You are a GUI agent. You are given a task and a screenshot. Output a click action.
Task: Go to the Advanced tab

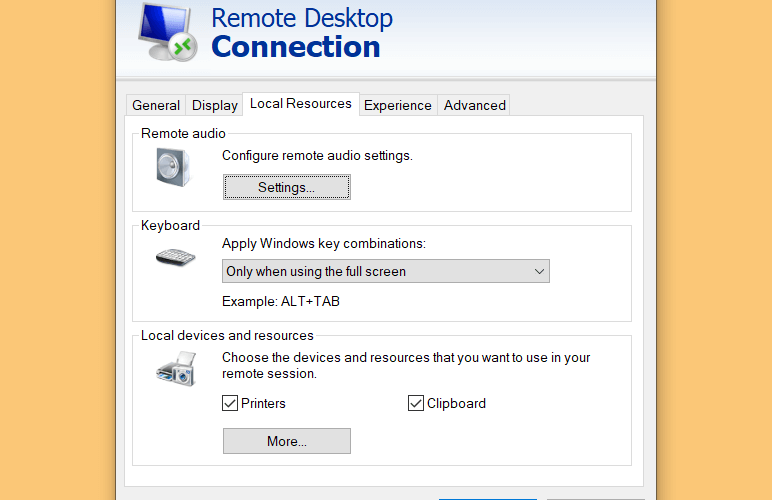click(x=475, y=105)
